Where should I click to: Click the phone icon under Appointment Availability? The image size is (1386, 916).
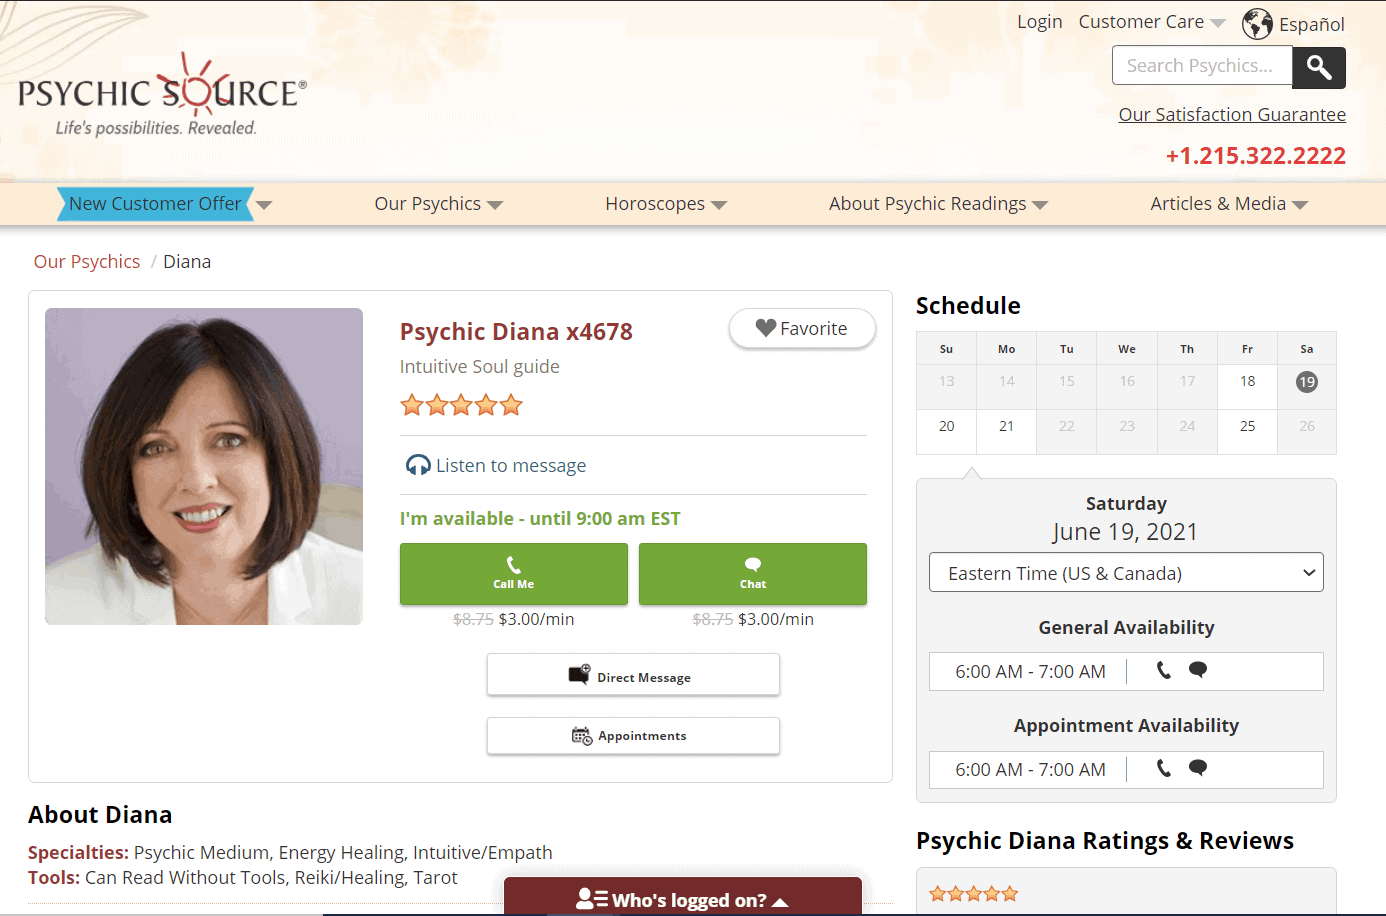(1164, 768)
